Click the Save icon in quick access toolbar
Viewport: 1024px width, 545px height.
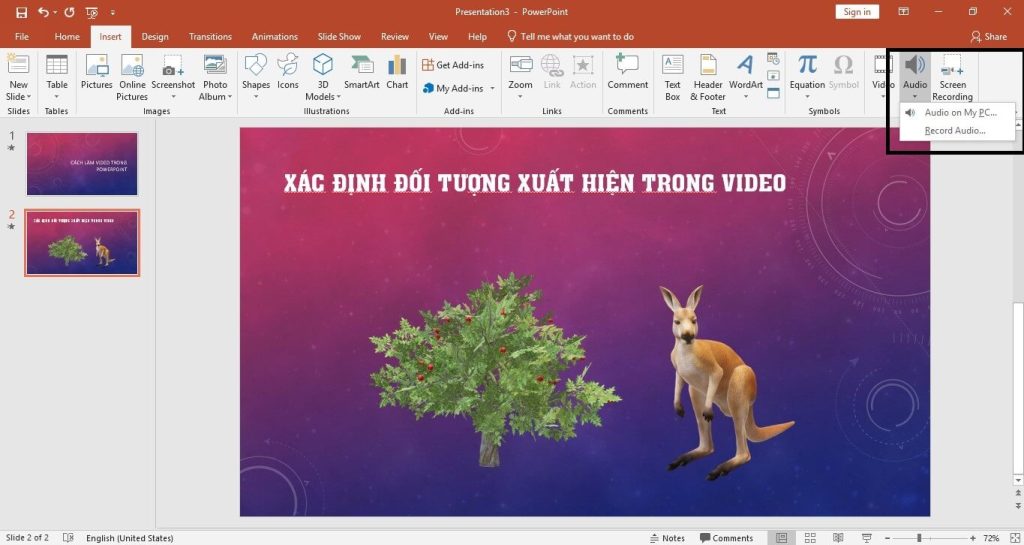21,12
